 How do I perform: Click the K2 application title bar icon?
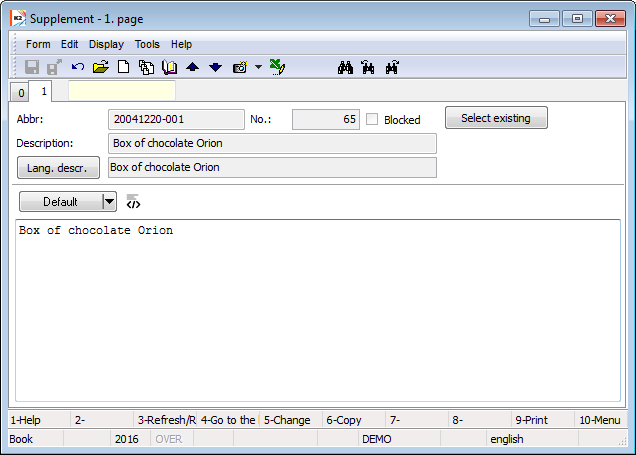coord(18,19)
